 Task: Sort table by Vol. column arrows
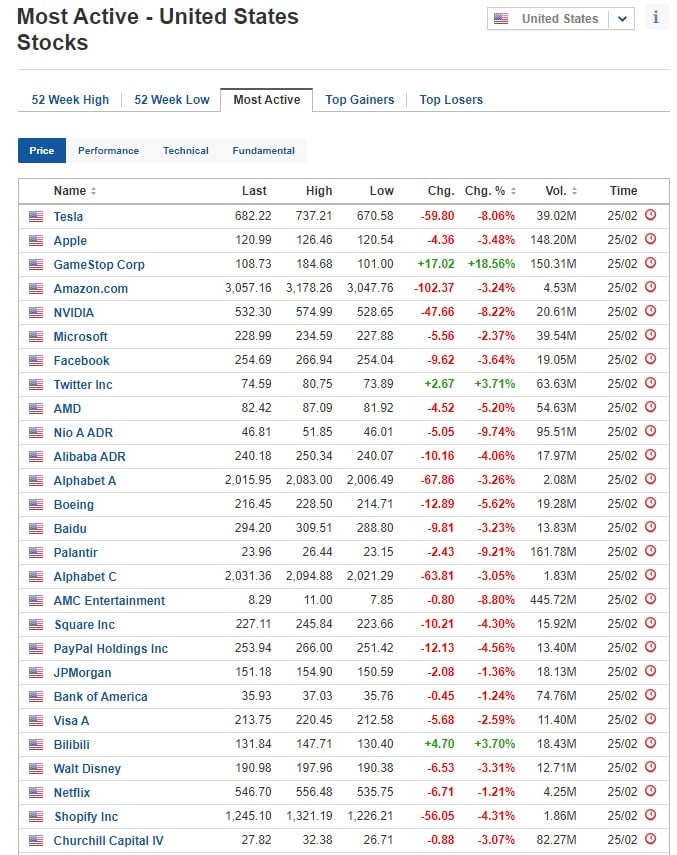tap(574, 191)
